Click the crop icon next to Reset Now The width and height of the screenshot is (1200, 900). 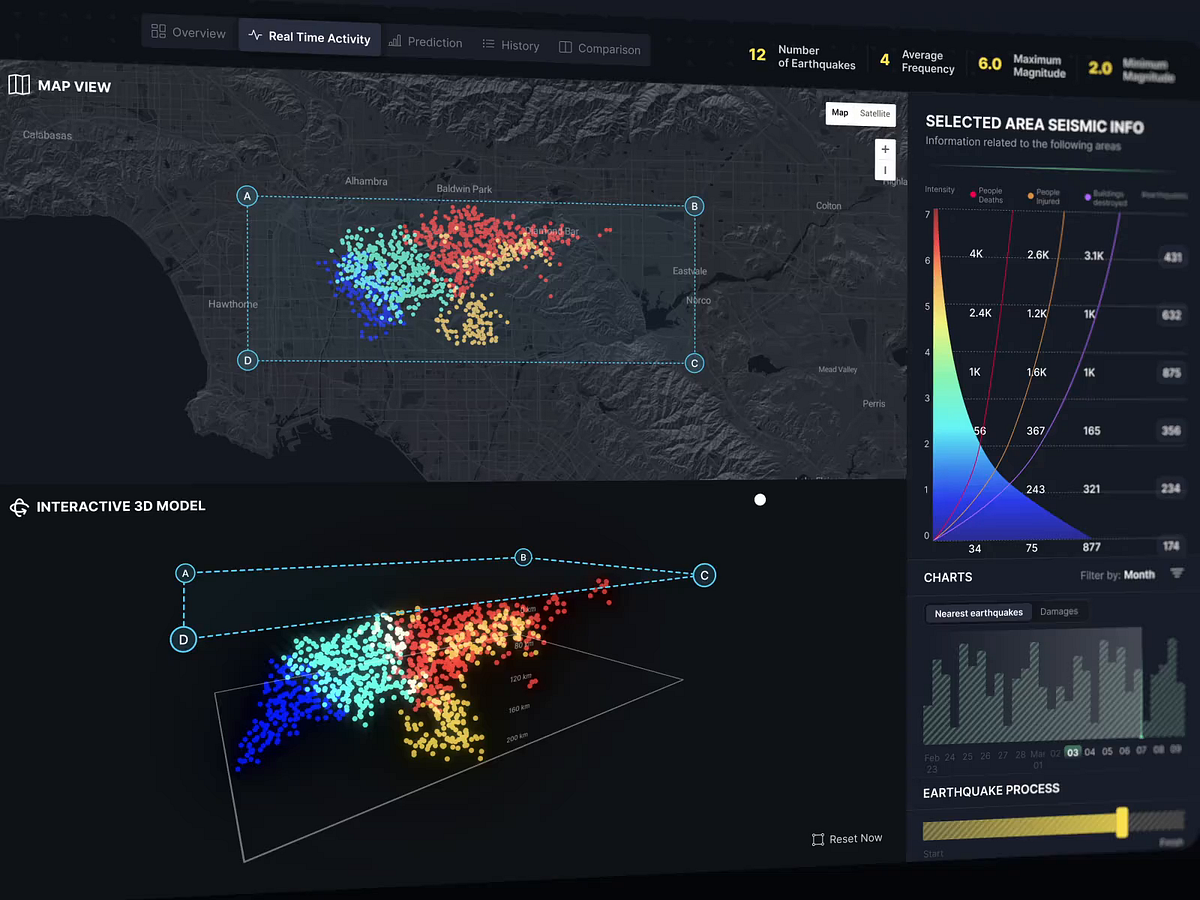[816, 839]
